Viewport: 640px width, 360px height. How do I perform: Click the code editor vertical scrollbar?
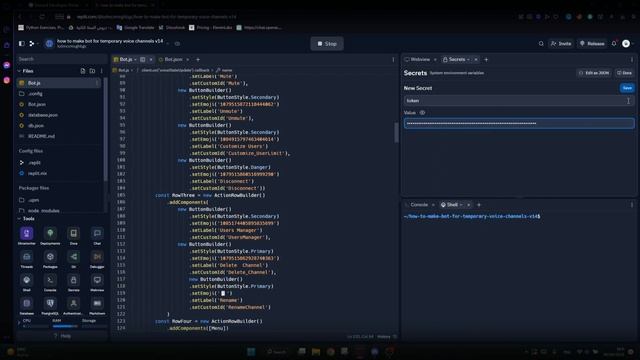pos(396,133)
